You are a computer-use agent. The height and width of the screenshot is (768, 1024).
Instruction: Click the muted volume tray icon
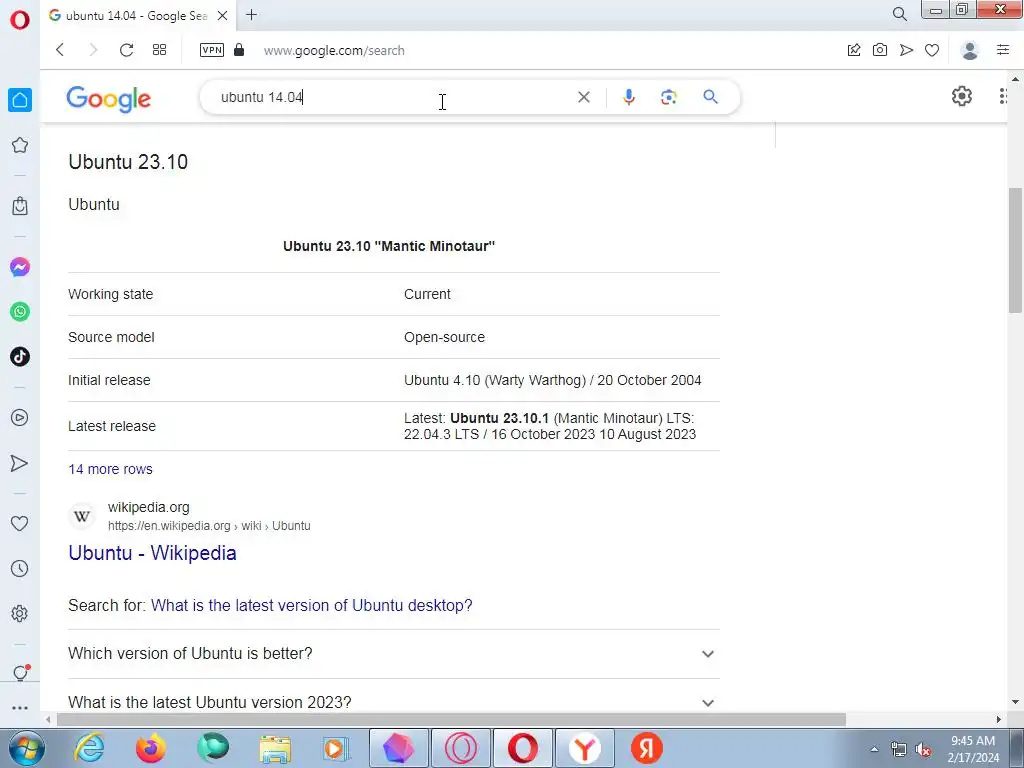923,749
